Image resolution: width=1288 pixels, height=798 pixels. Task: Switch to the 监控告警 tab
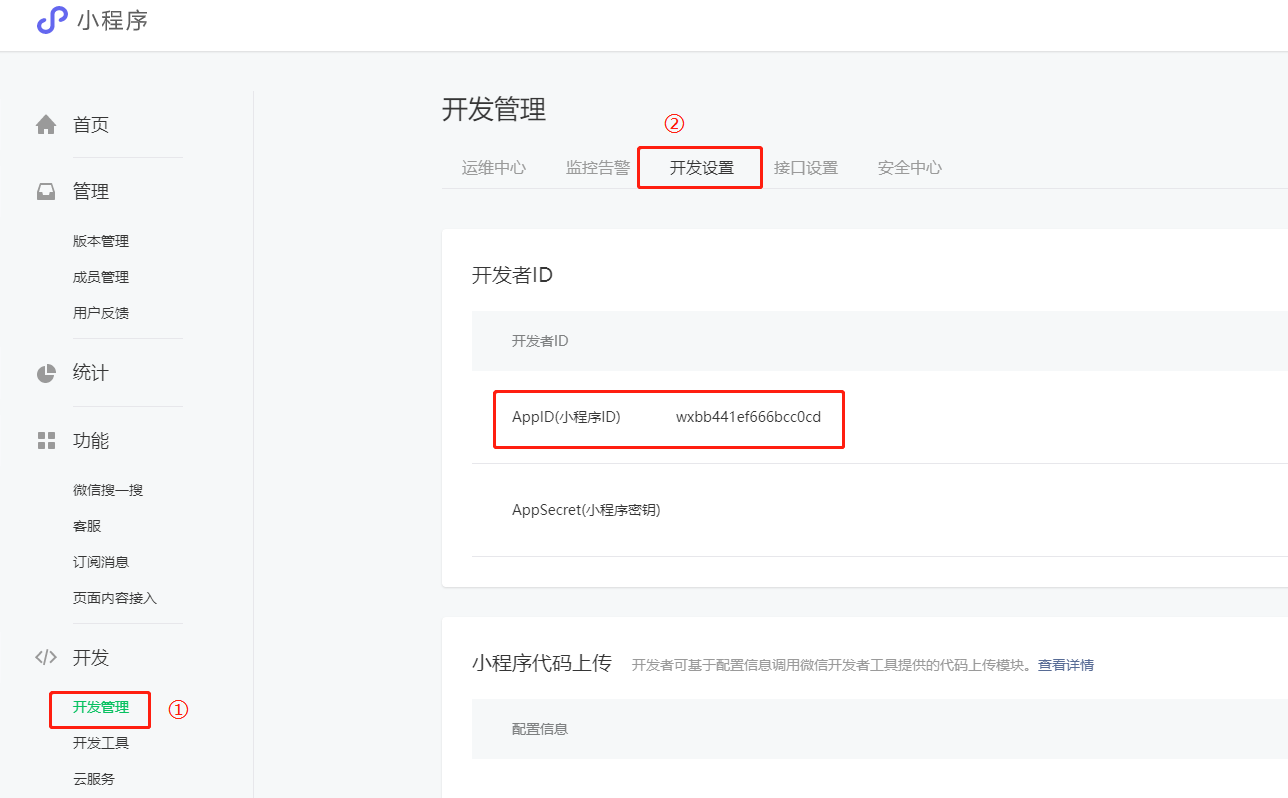click(597, 168)
